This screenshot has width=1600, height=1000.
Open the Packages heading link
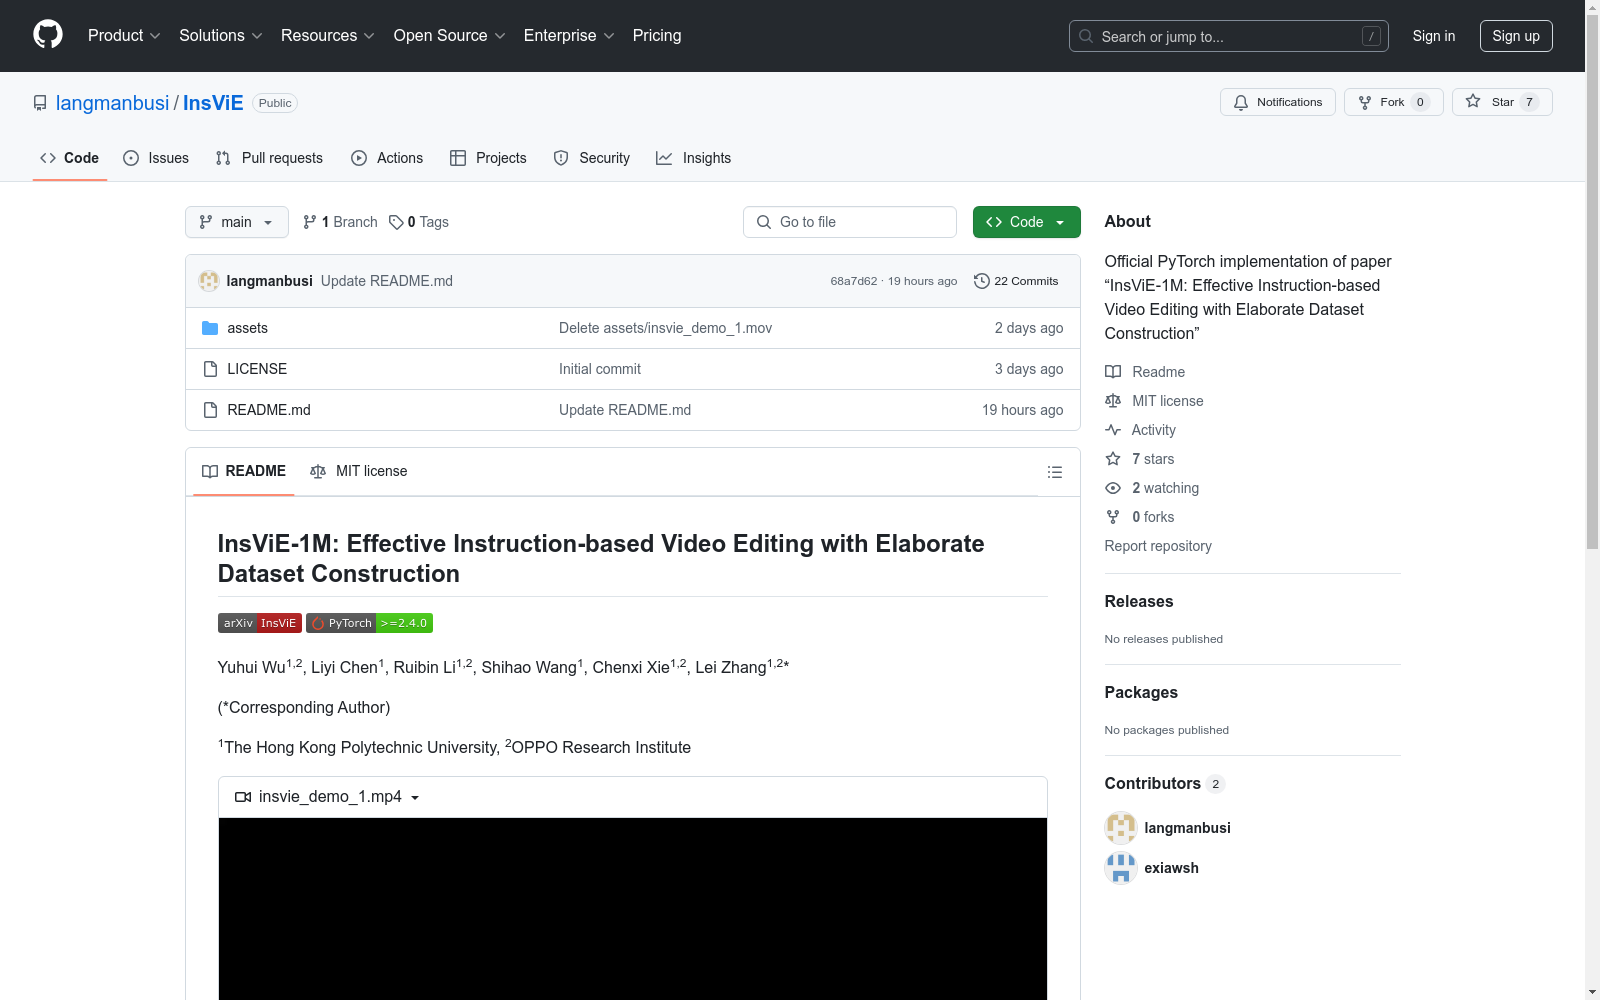coord(1141,692)
